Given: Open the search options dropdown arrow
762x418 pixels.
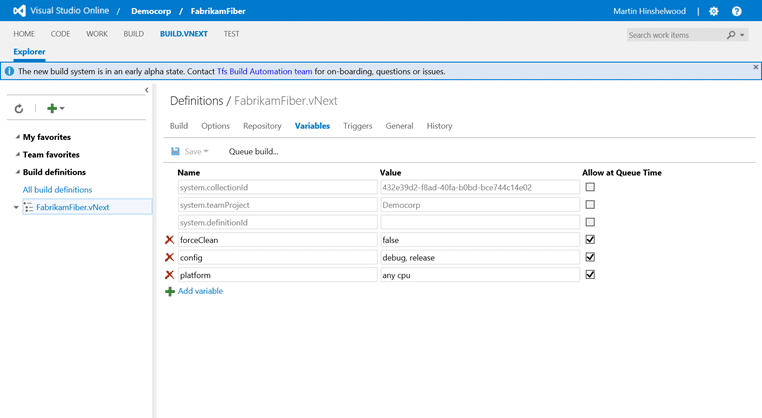Looking at the screenshot, I should click(742, 35).
